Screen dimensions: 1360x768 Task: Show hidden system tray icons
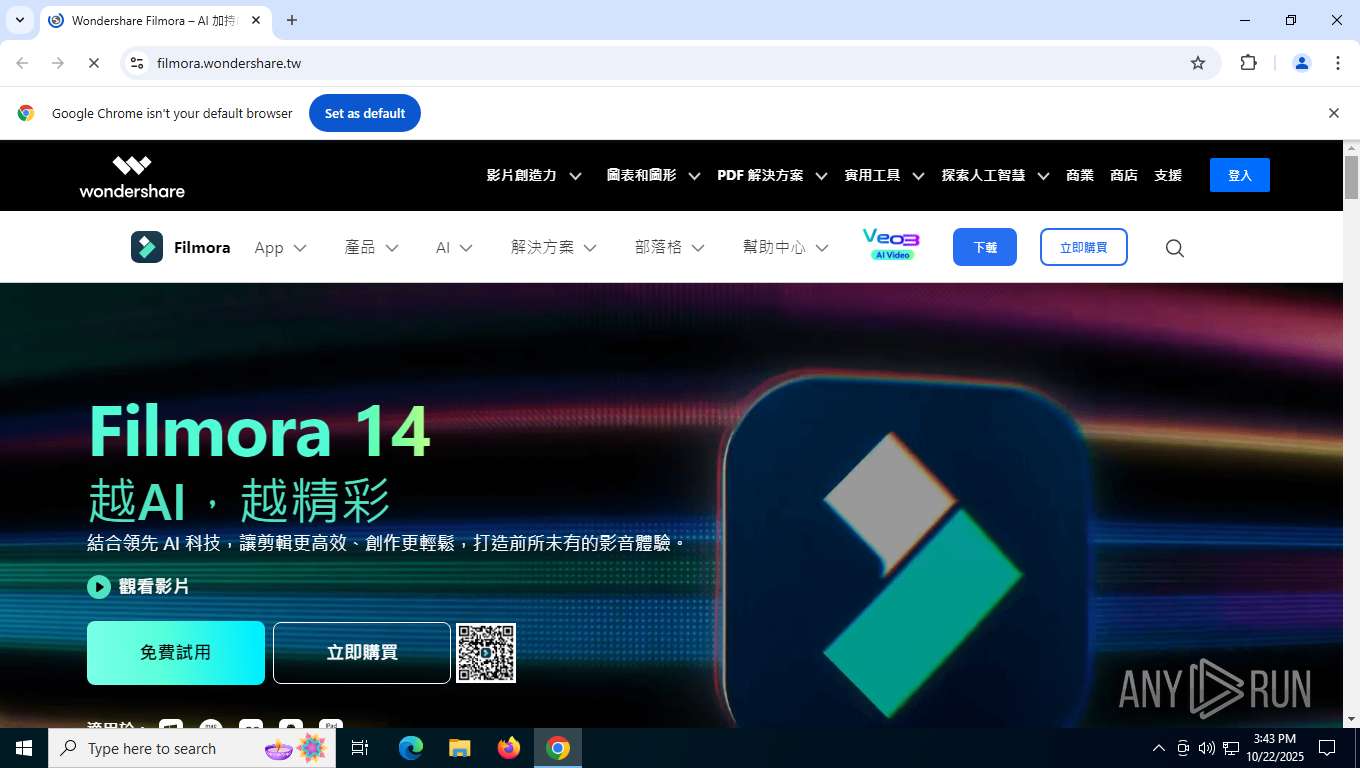(1159, 748)
